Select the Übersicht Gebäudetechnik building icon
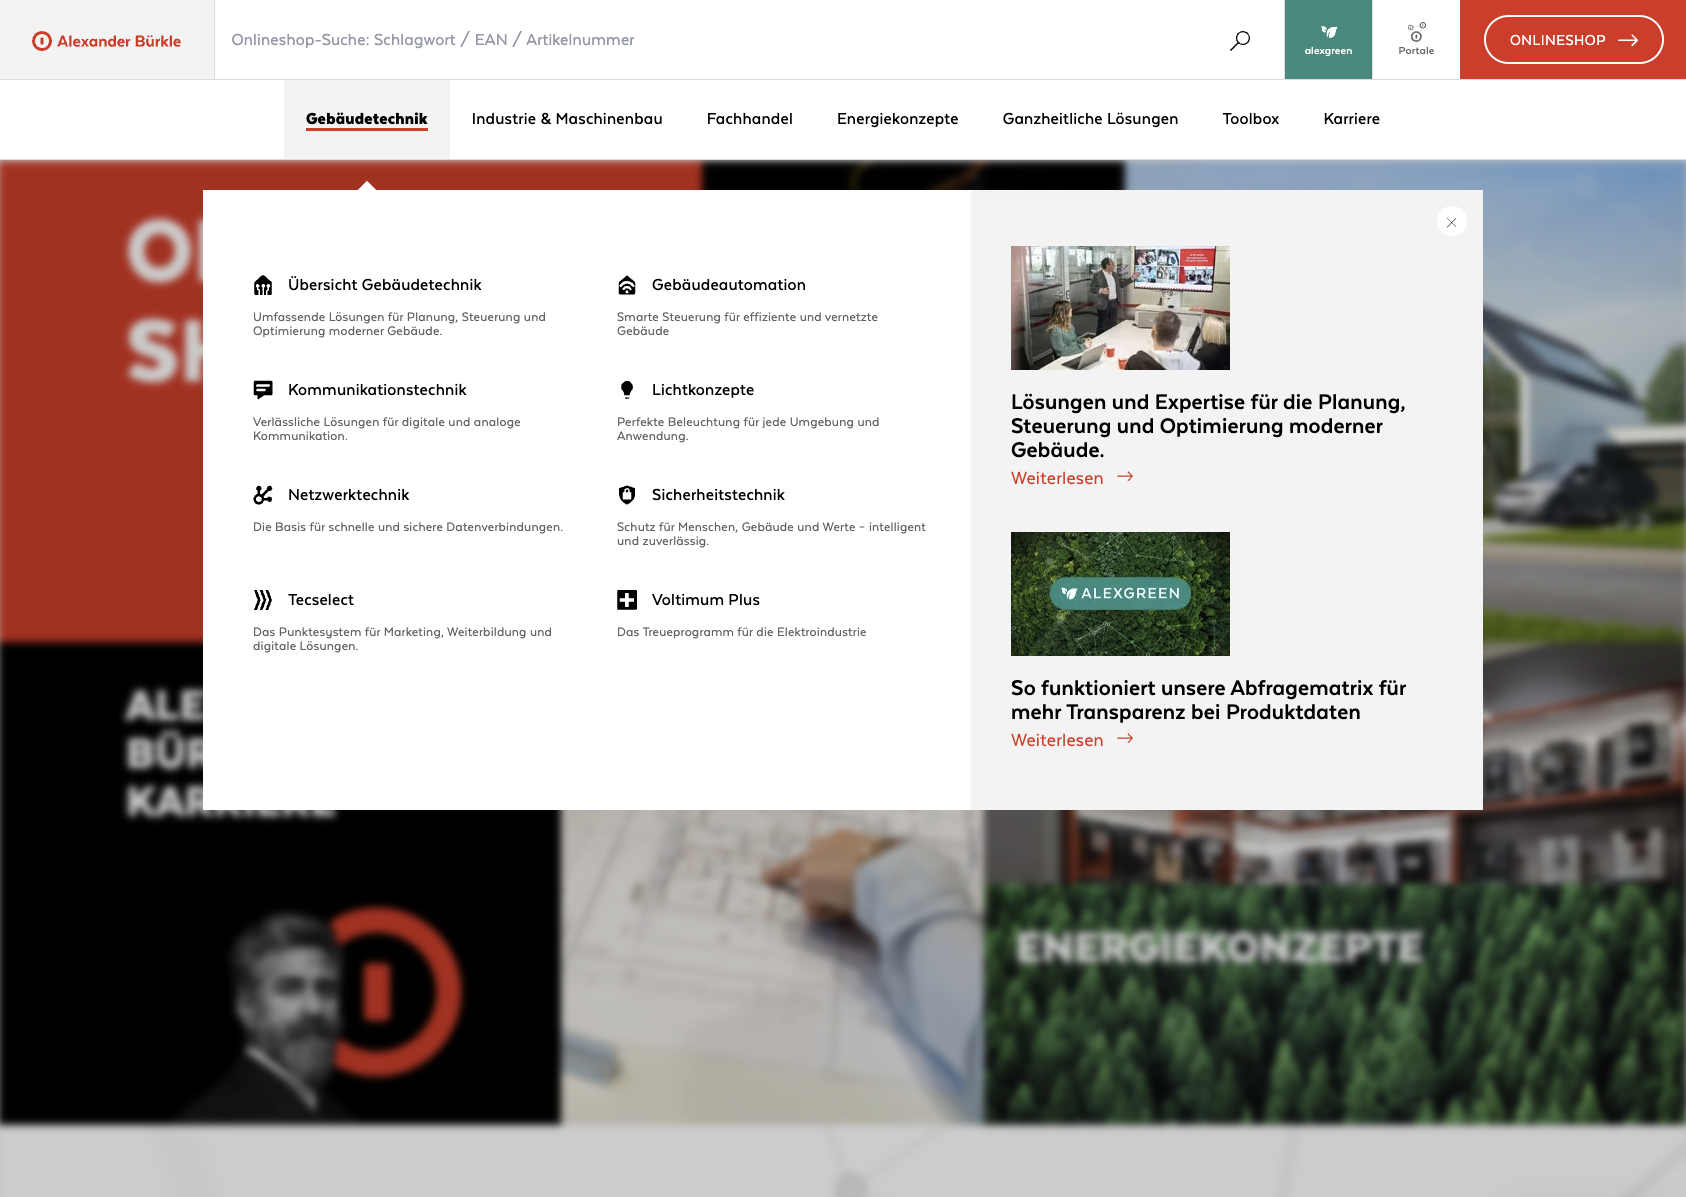Image resolution: width=1686 pixels, height=1197 pixels. pos(263,285)
